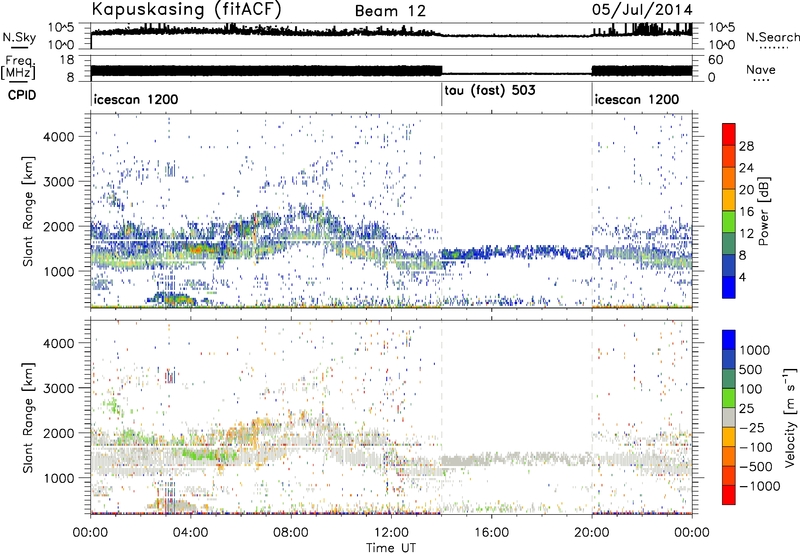Click the 2000 km tick label on power panel

[x=58, y=226]
